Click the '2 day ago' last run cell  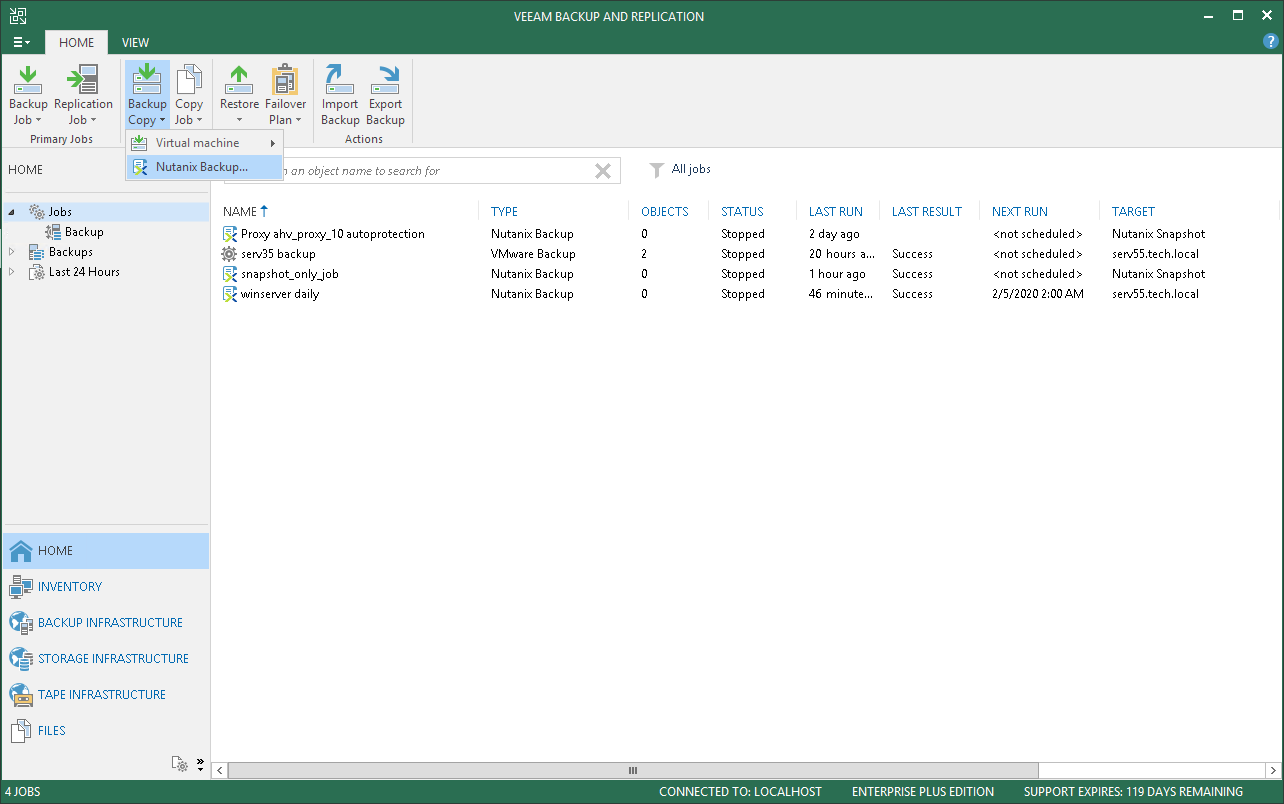[x=834, y=234]
